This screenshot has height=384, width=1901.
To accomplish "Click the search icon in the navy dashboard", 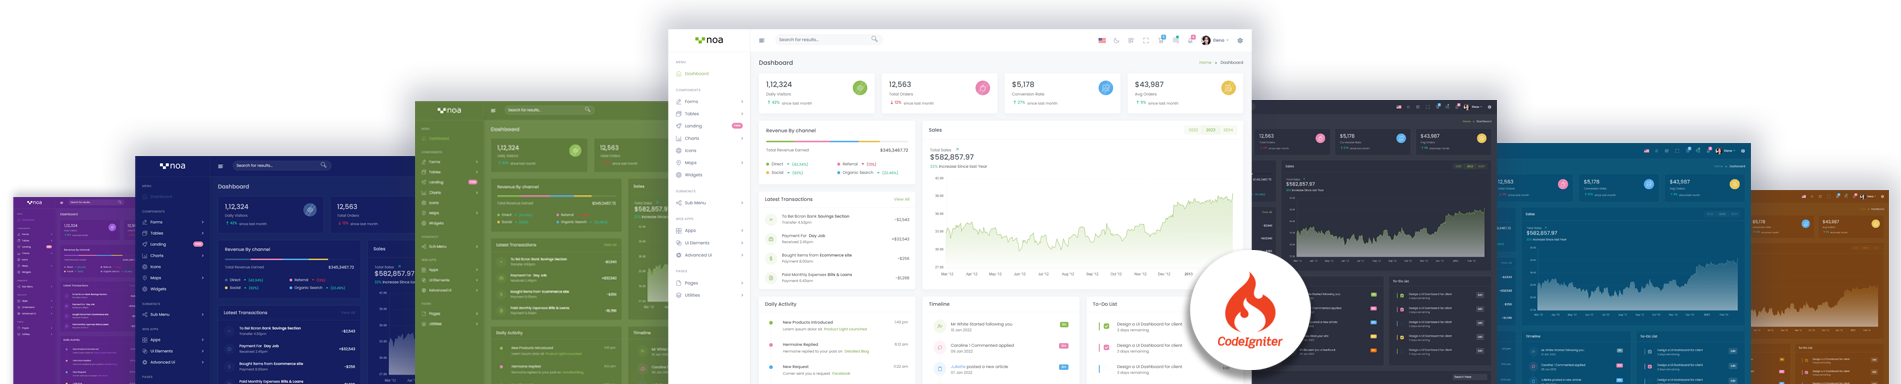I will pyautogui.click(x=323, y=165).
